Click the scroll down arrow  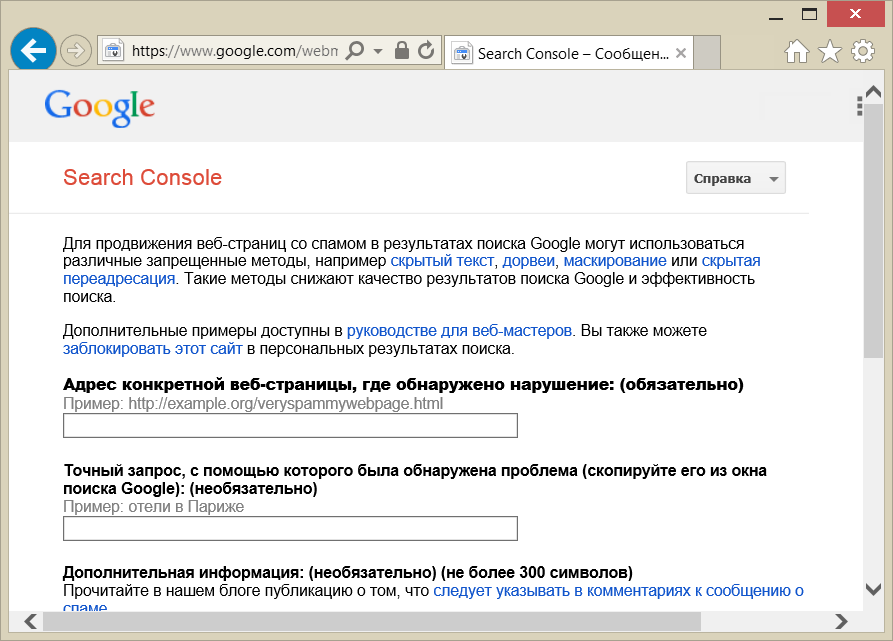pos(873,589)
